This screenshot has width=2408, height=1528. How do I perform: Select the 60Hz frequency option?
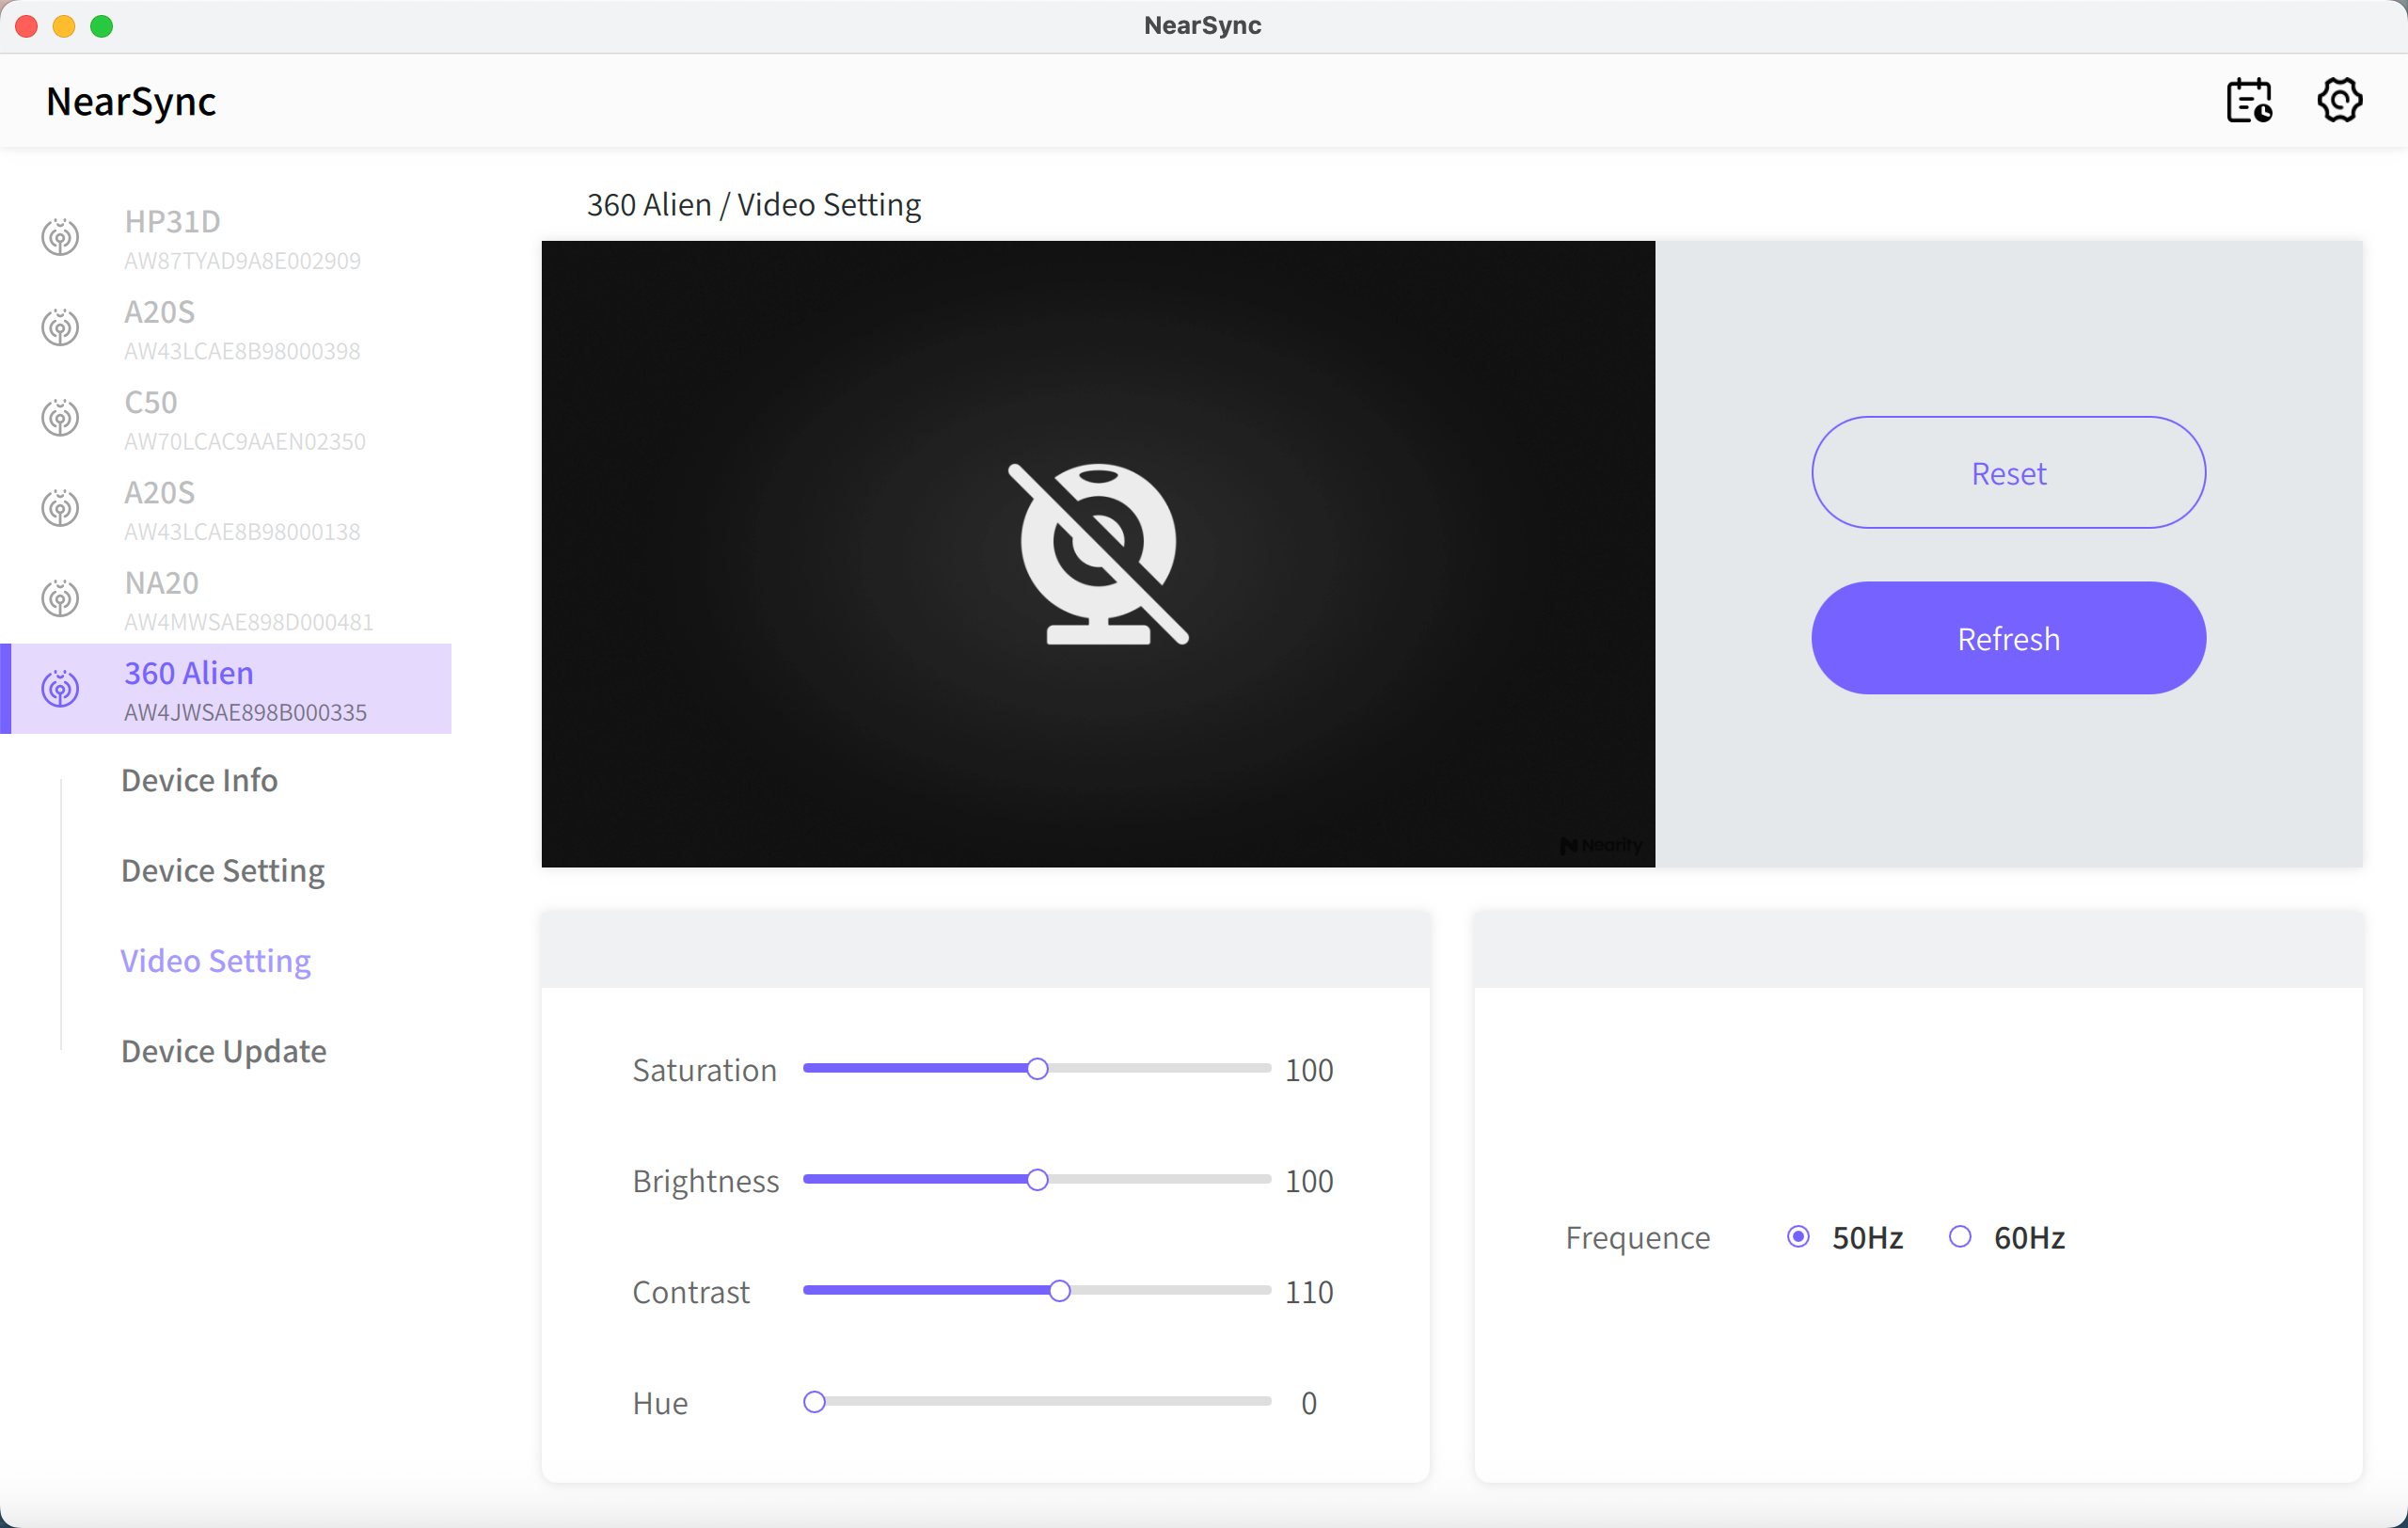pyautogui.click(x=1960, y=1237)
